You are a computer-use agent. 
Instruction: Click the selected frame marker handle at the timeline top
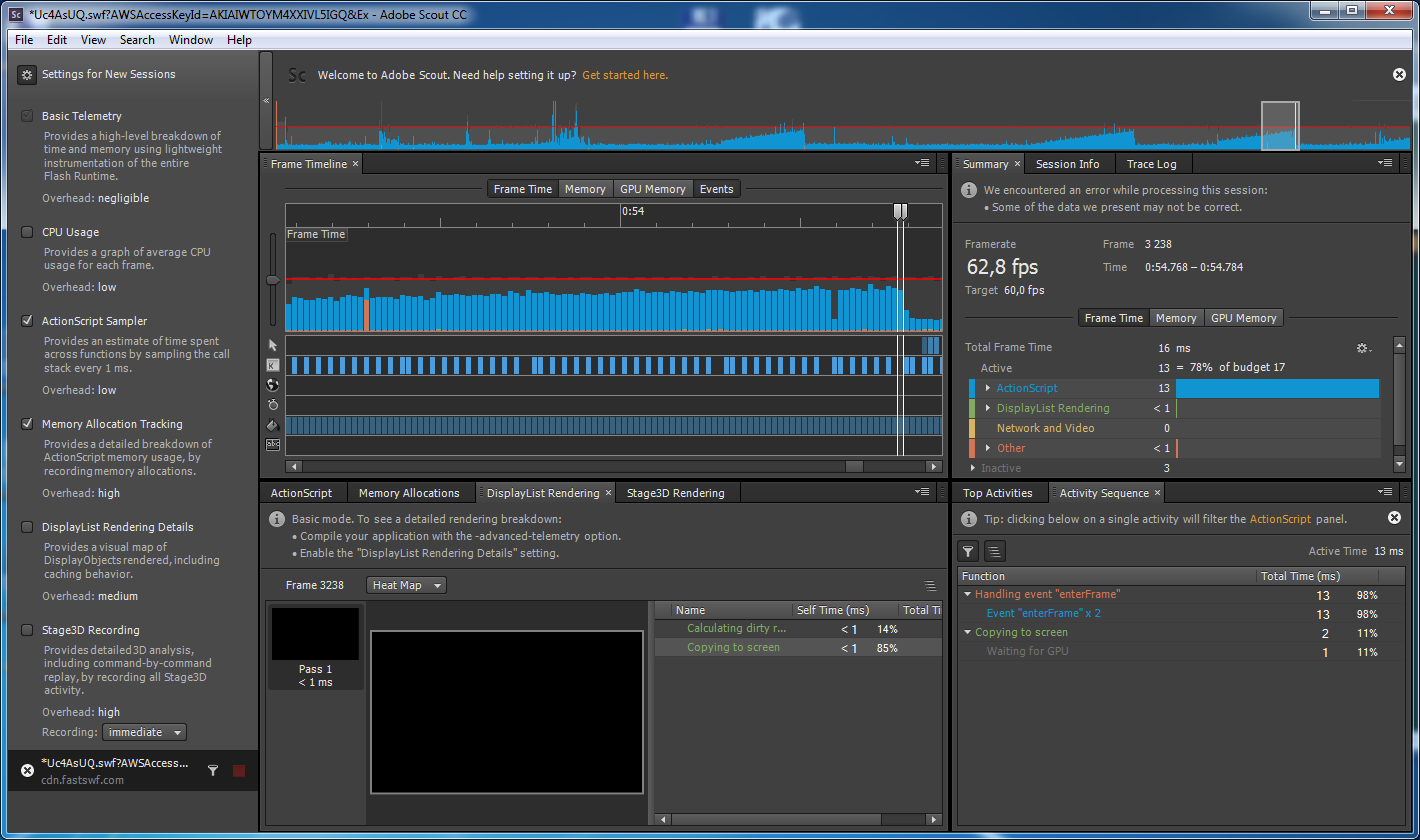pyautogui.click(x=900, y=211)
